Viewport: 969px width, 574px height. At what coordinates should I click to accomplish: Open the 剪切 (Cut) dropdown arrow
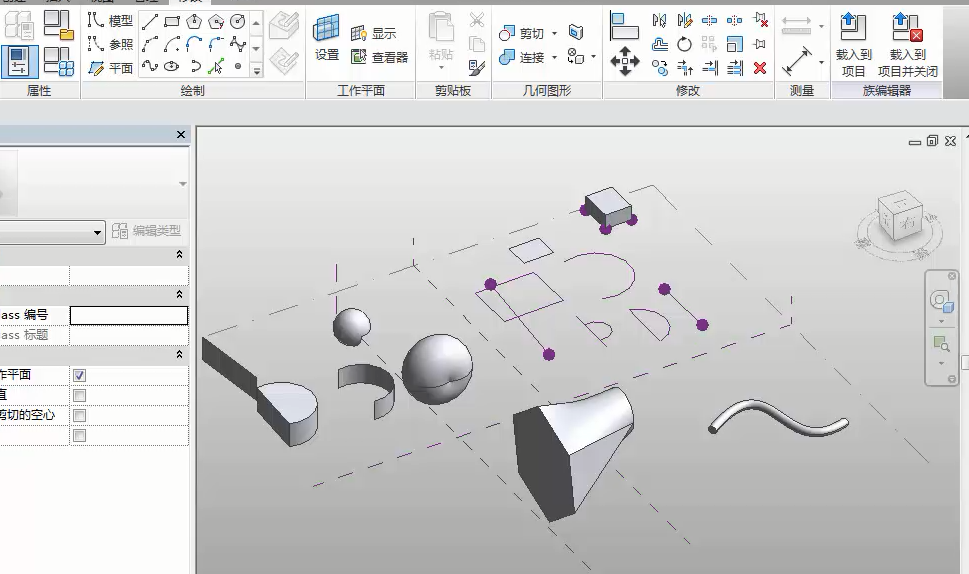coord(553,34)
